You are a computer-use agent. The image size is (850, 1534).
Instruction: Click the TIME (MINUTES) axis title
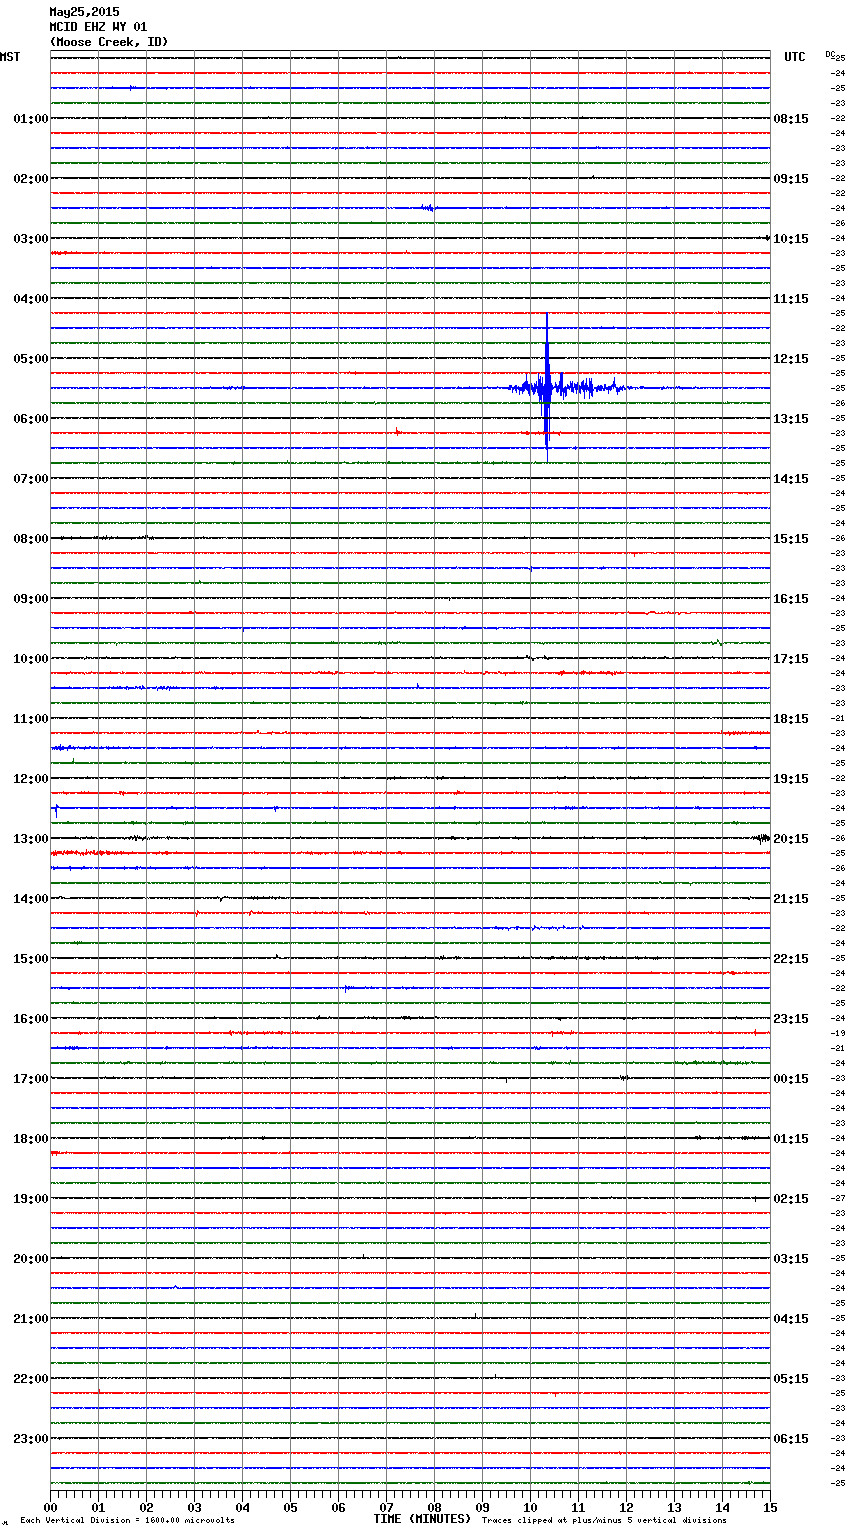point(422,1519)
